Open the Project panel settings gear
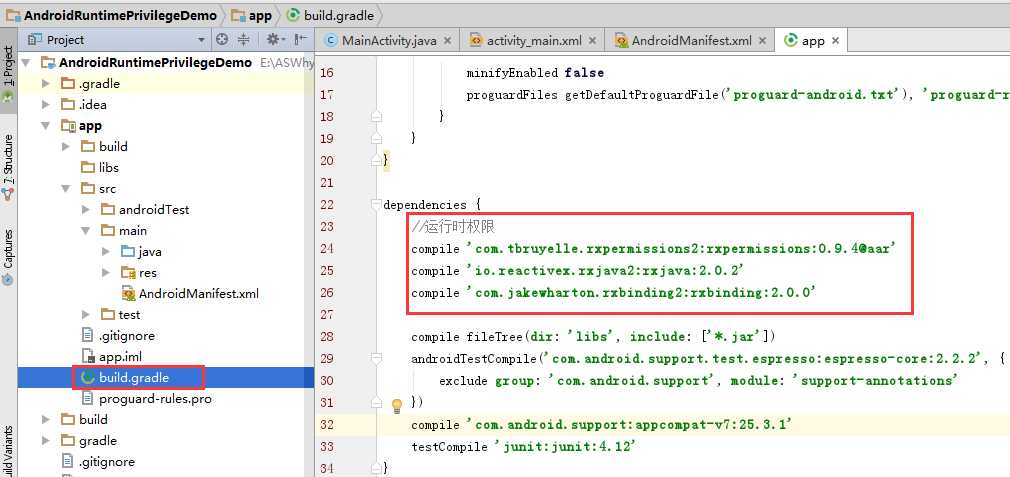Screen dimensions: 1010x477 click(276, 40)
